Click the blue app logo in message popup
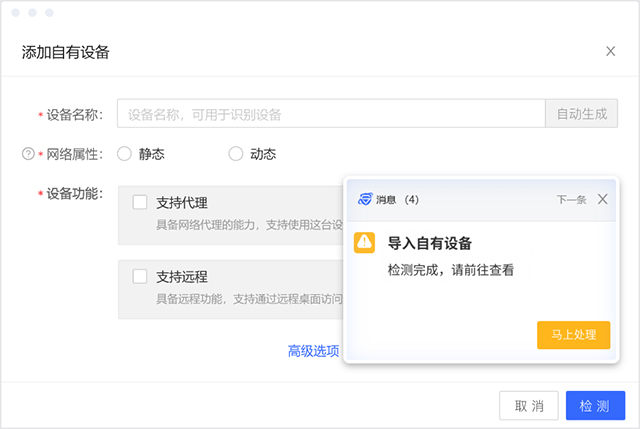The height and width of the screenshot is (429, 640). tap(365, 199)
